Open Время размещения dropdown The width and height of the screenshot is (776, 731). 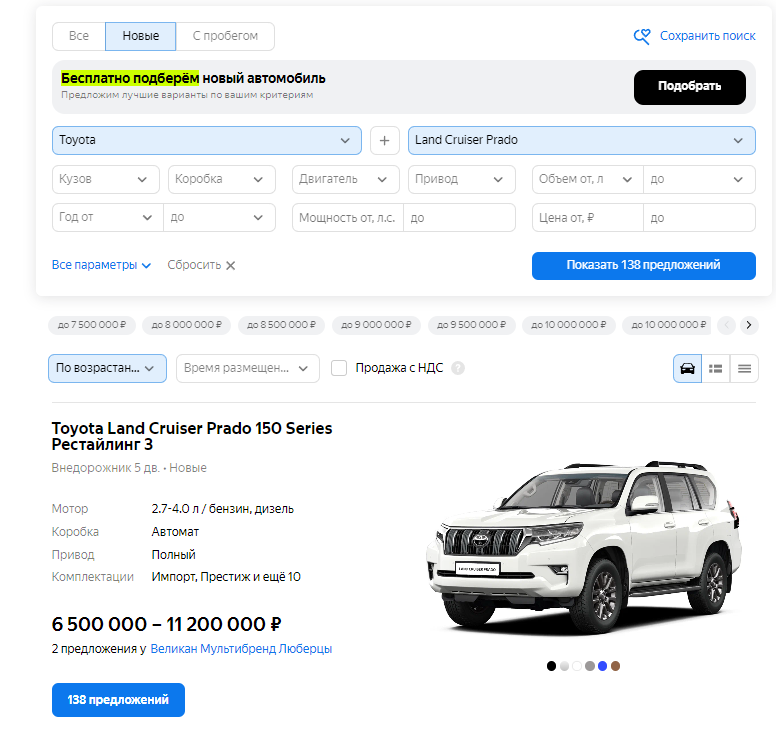247,368
